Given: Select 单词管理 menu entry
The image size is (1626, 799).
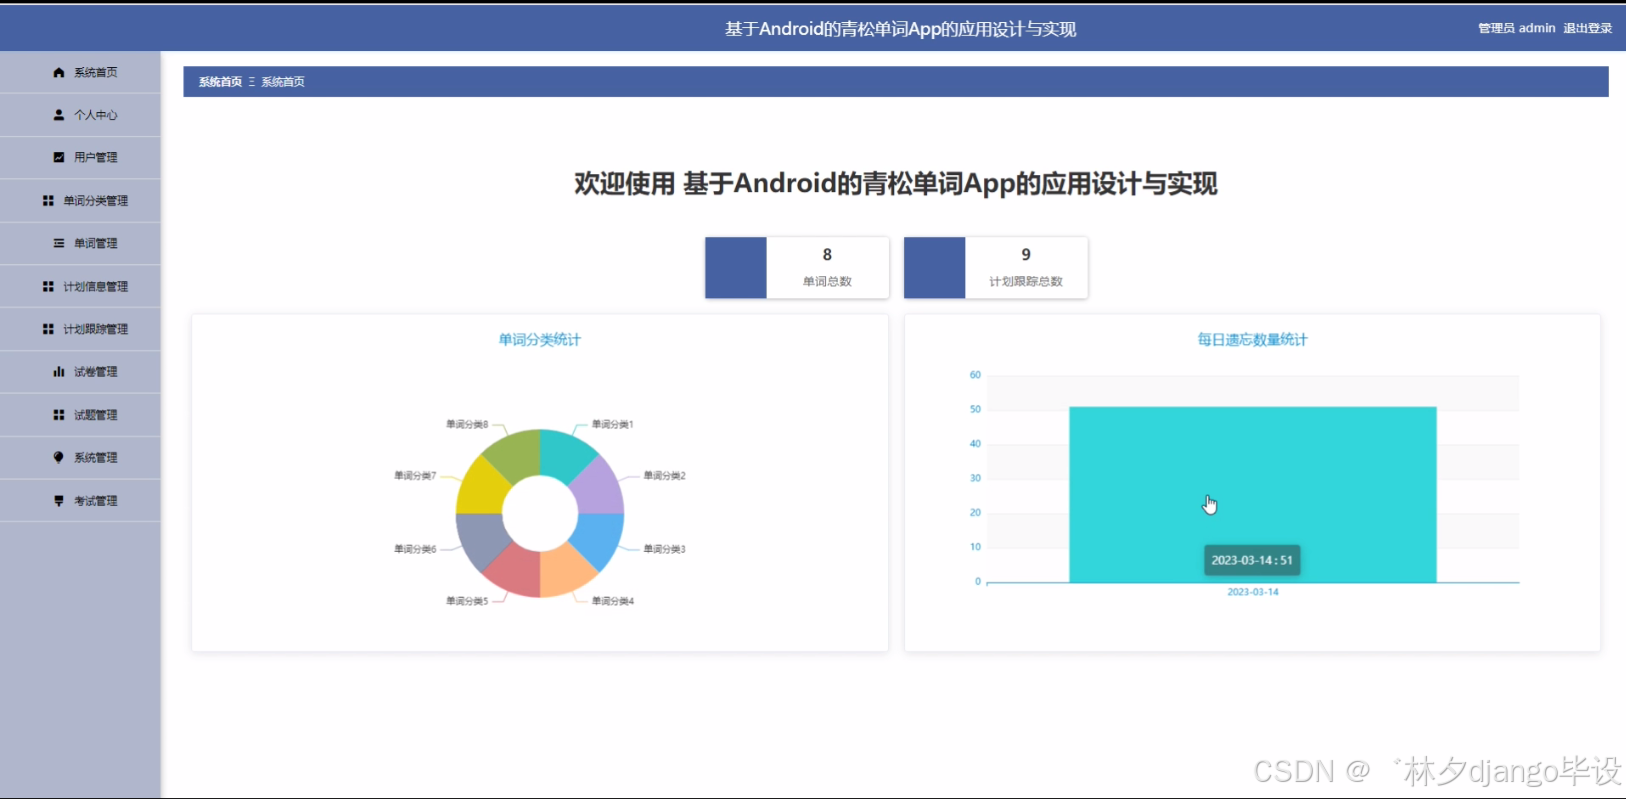Looking at the screenshot, I should click(80, 243).
